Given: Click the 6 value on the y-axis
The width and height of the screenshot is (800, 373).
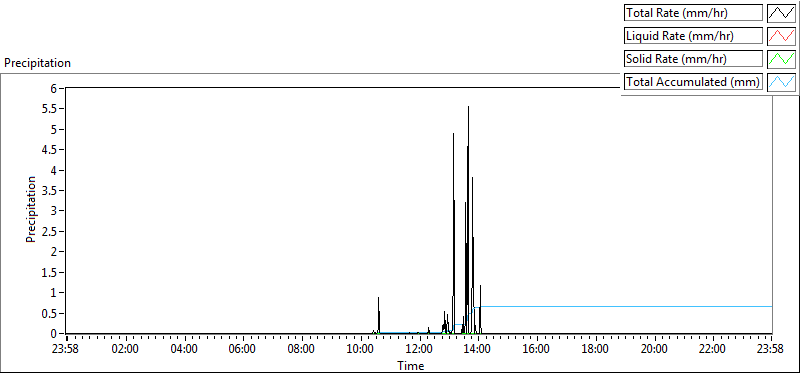Looking at the screenshot, I should [x=53, y=88].
